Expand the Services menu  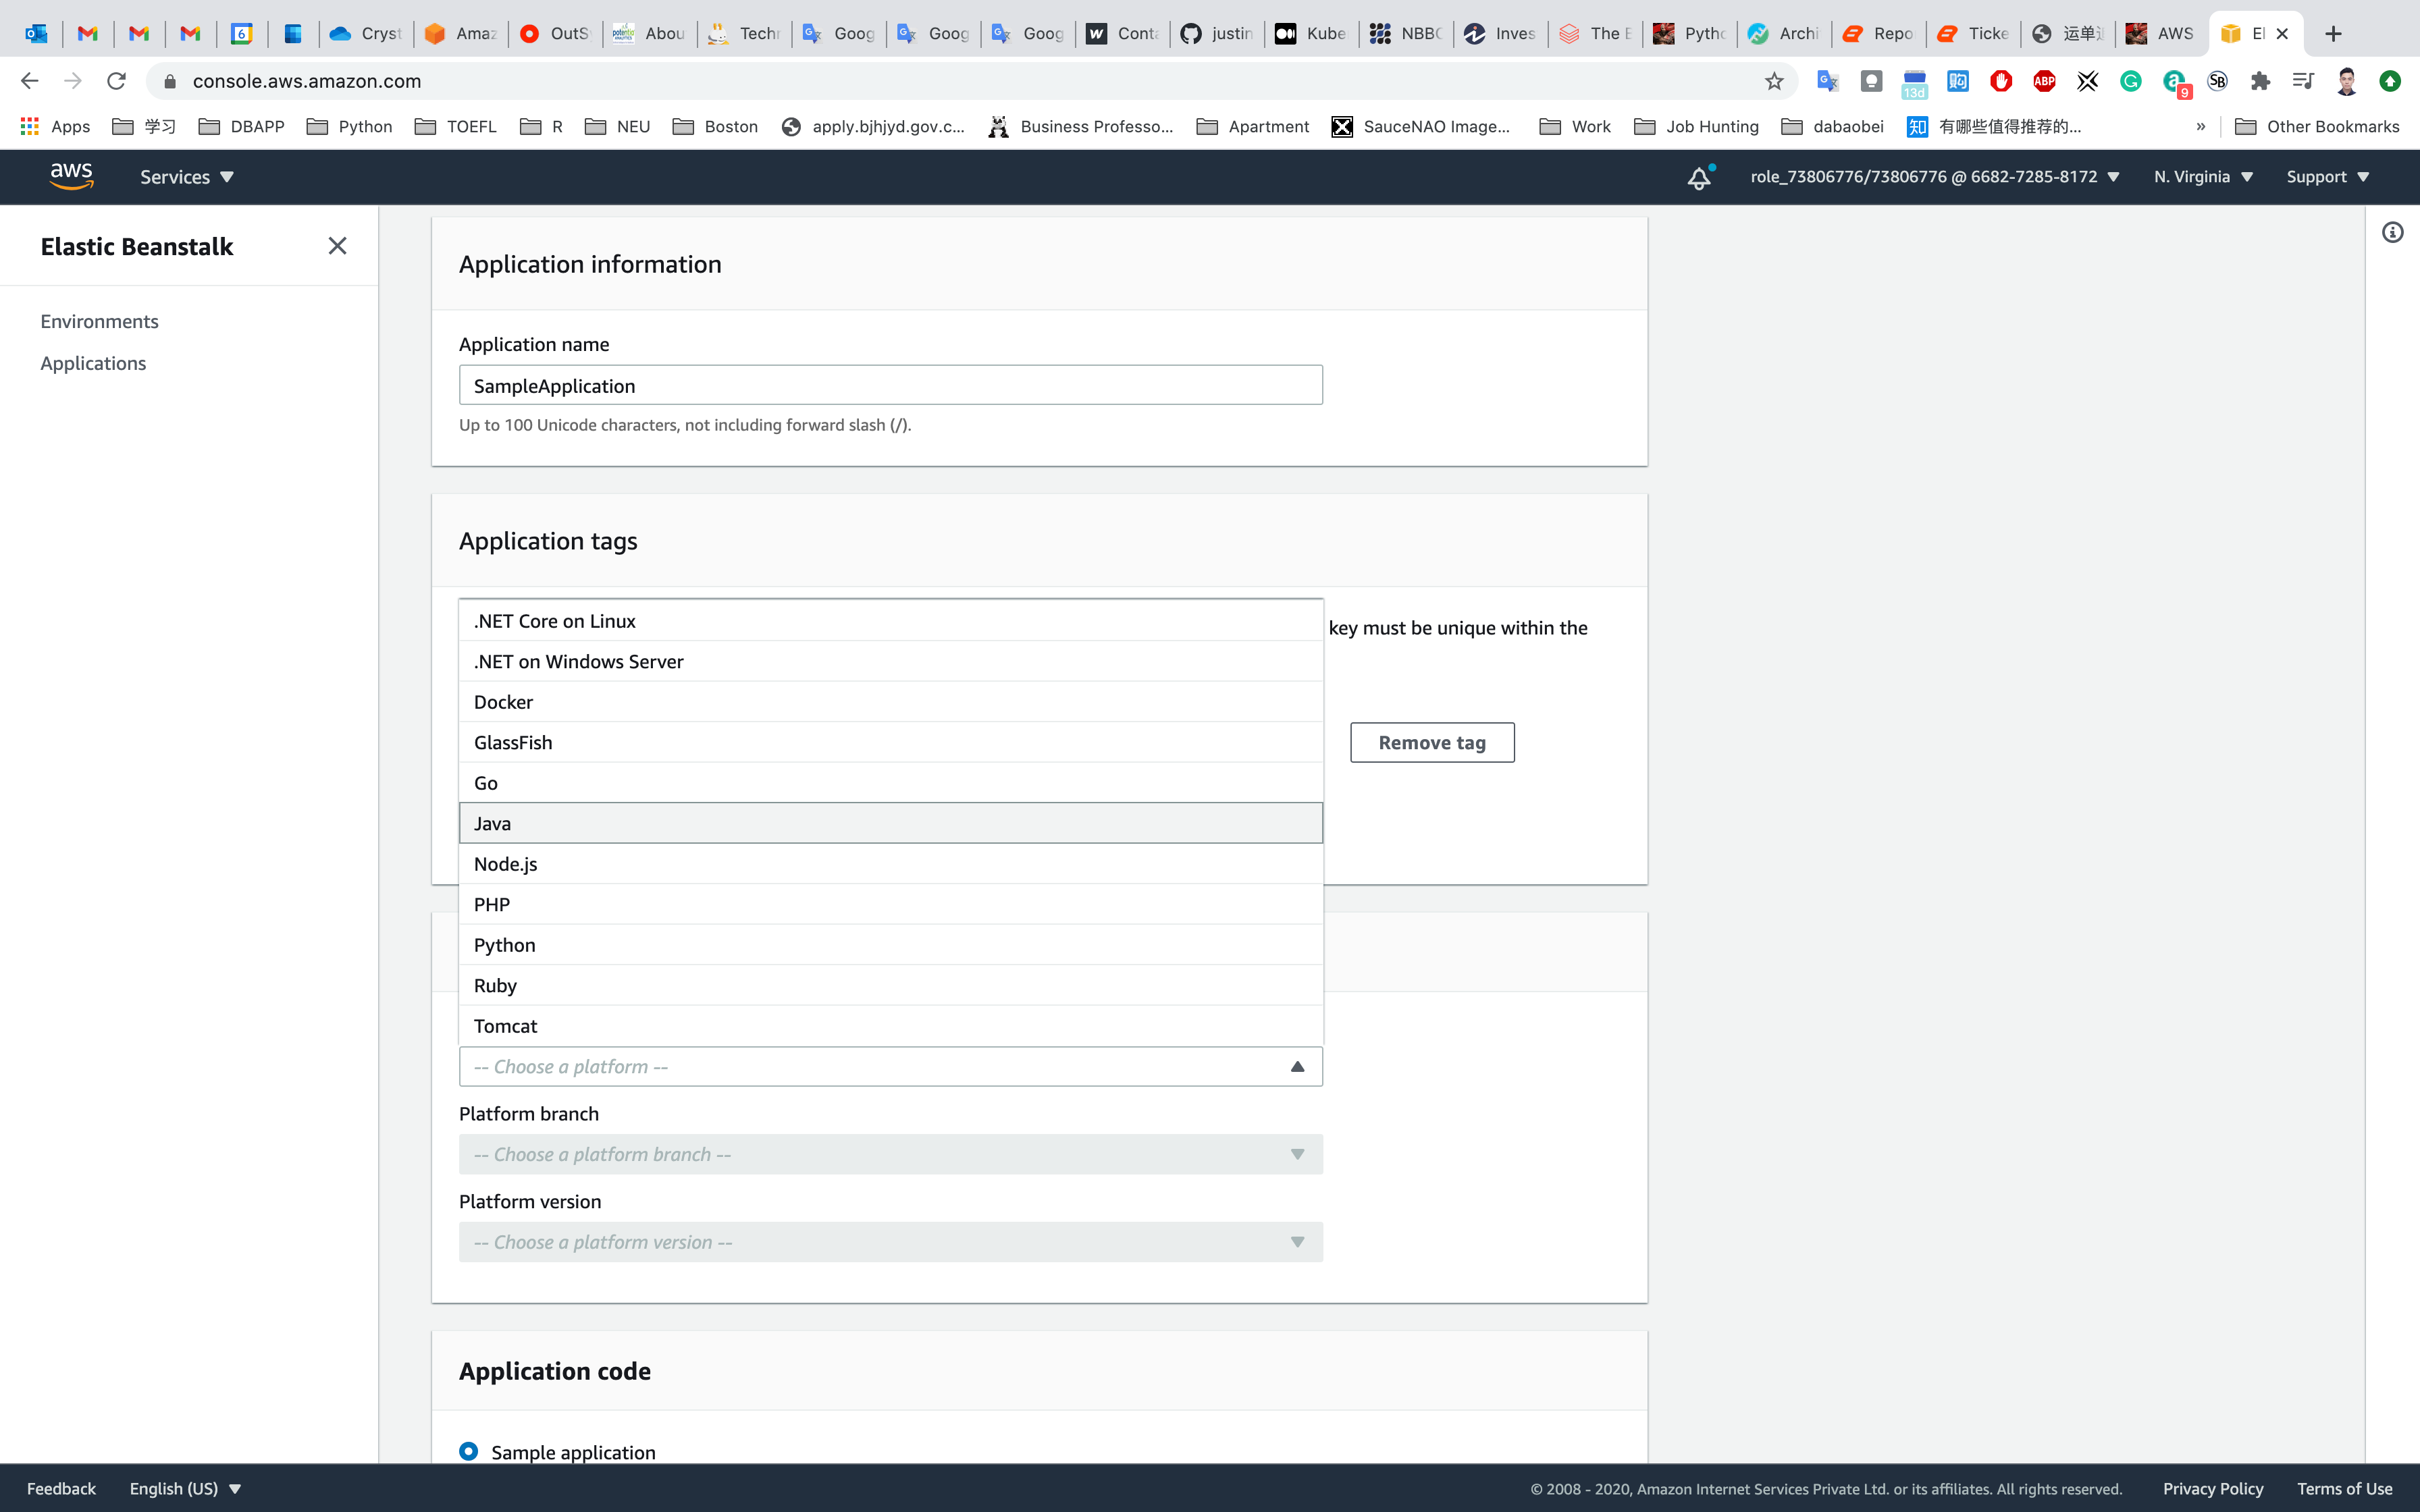187,177
